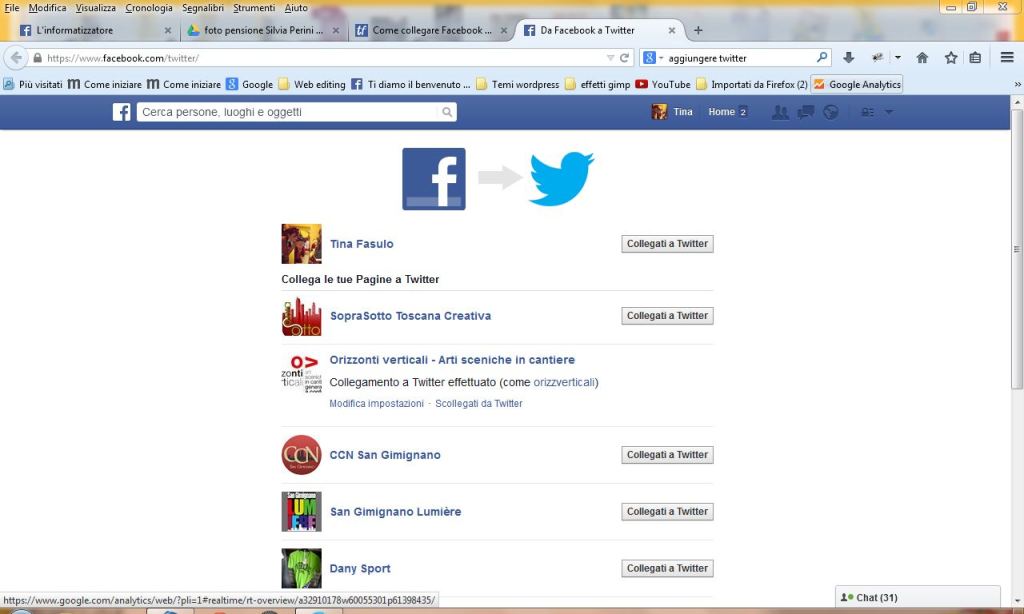Click the CCN San Gimignano logo thumbnail
The height and width of the screenshot is (614, 1024).
(x=301, y=455)
